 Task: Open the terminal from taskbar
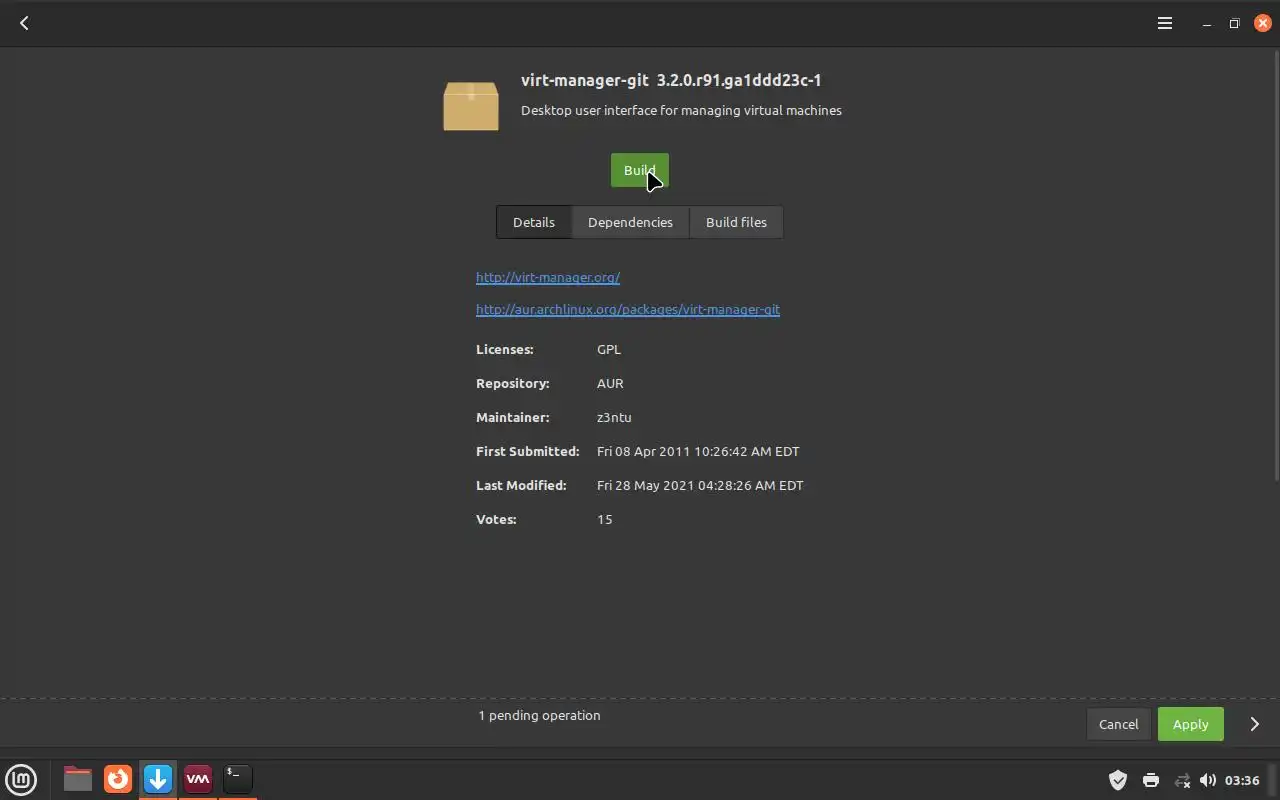(x=237, y=778)
